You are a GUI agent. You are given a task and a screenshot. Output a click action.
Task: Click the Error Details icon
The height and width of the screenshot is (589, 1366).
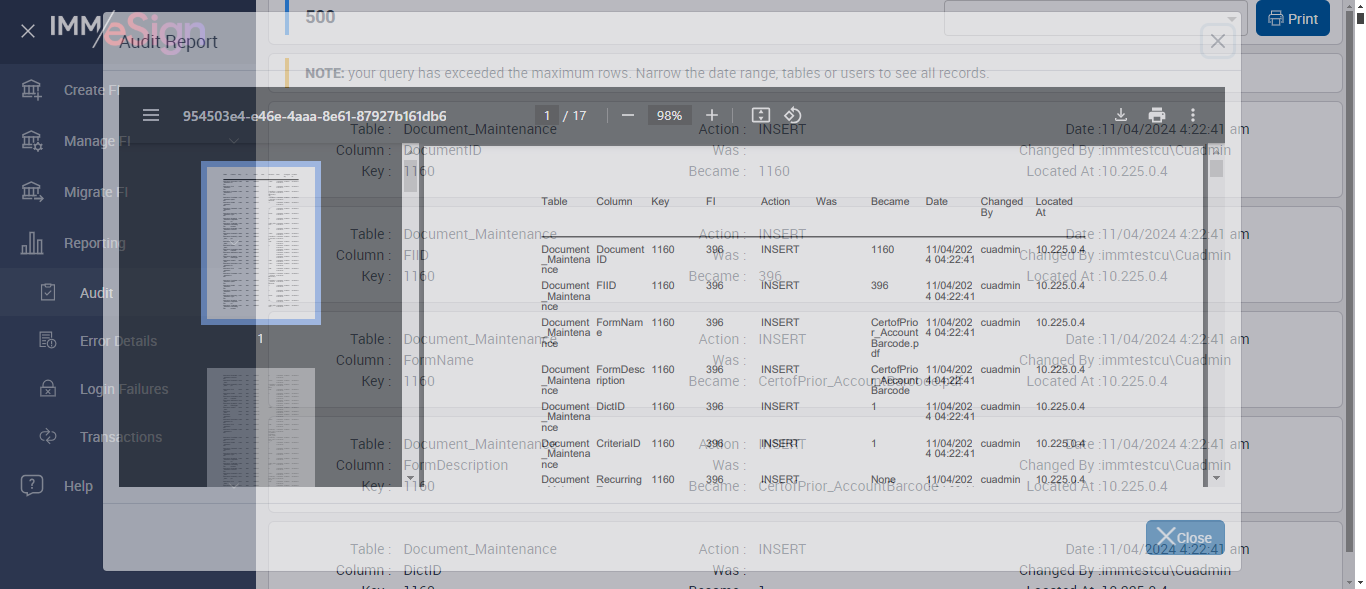pos(47,341)
